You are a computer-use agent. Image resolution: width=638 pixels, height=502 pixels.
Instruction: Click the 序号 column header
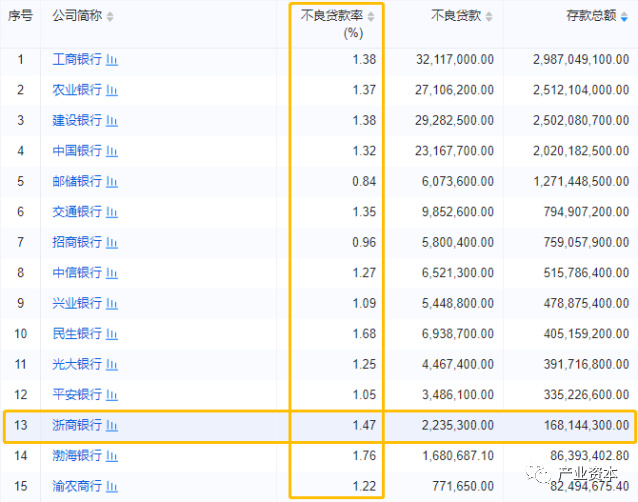coord(20,16)
